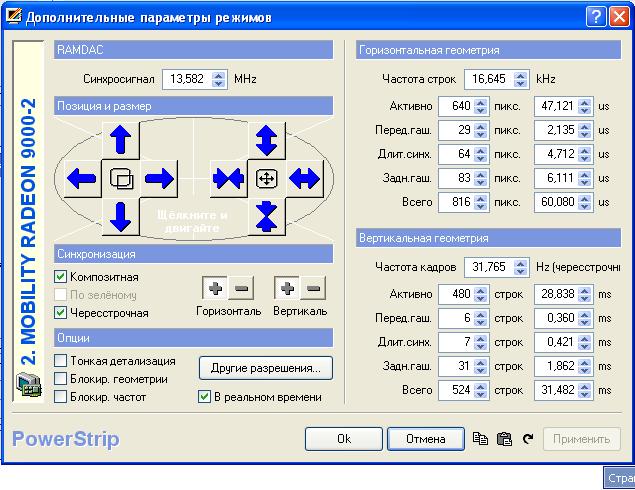This screenshot has height=490, width=635.
Task: Click the horizontal sync polarity plus button
Action: 215,289
